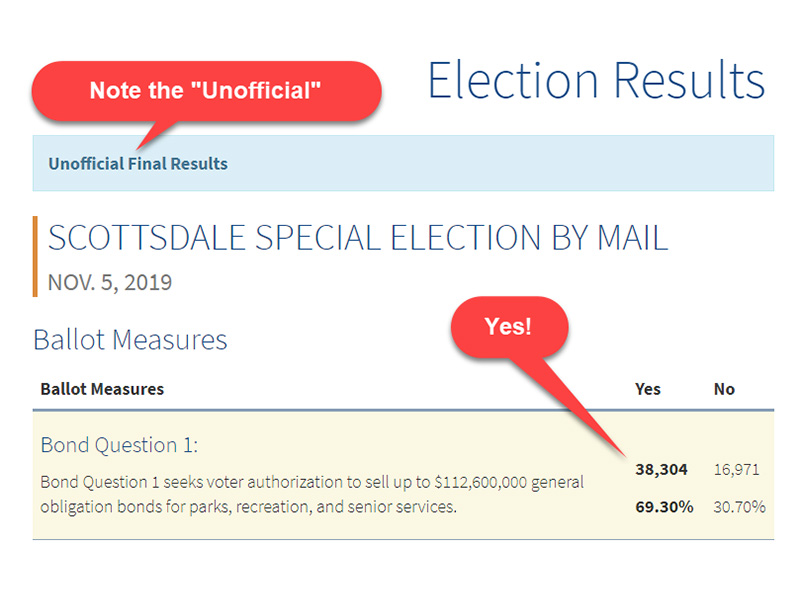Click the "Yes!" red callout bubble
Image resolution: width=800 pixels, height=600 pixels.
(x=509, y=327)
